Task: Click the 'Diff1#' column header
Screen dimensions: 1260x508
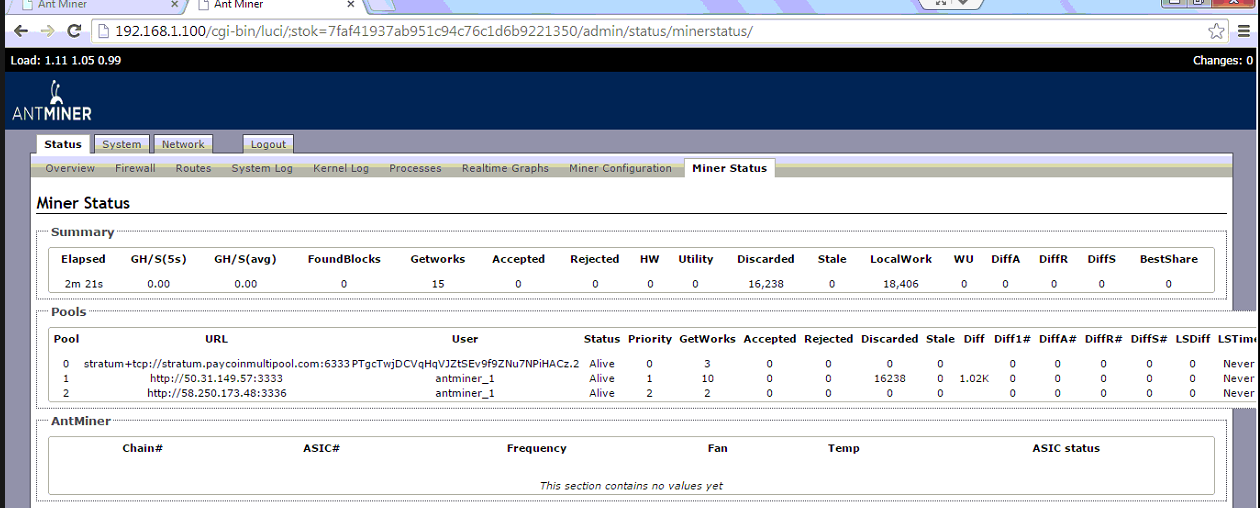Action: click(1013, 339)
